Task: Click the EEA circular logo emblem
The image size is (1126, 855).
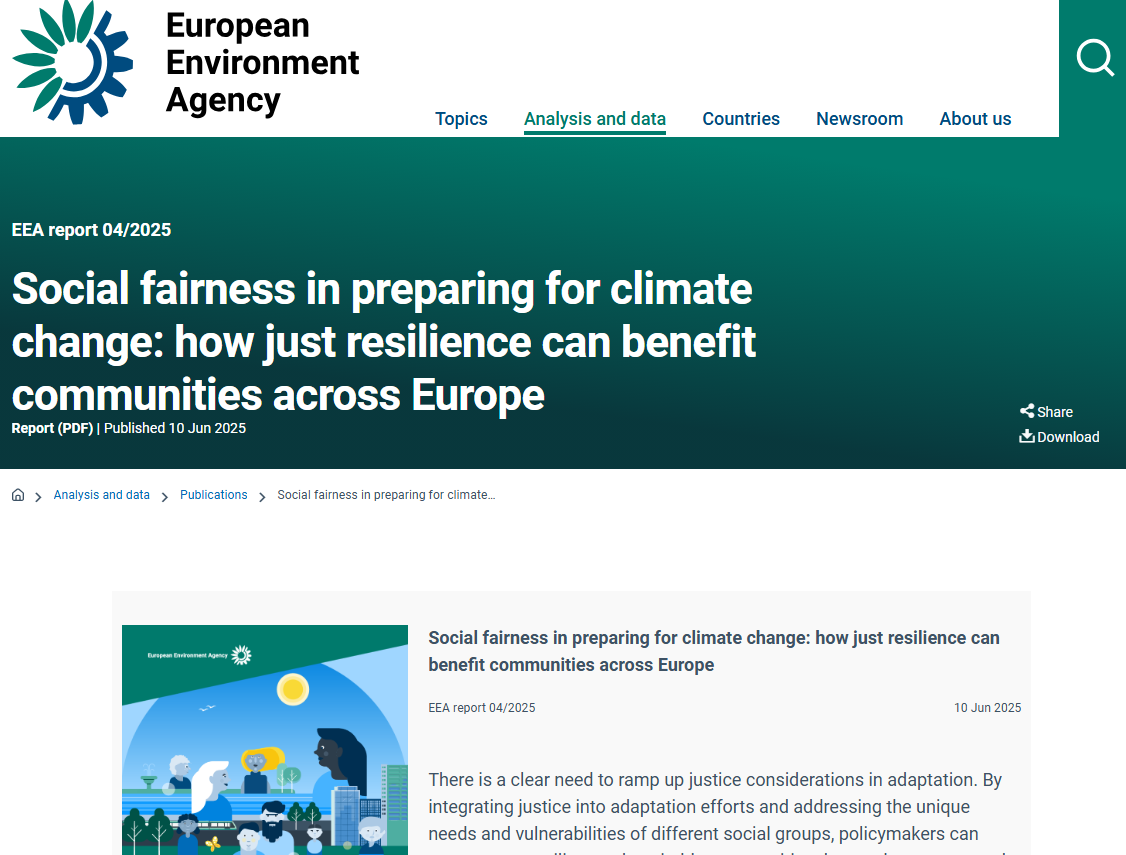Action: click(x=72, y=61)
